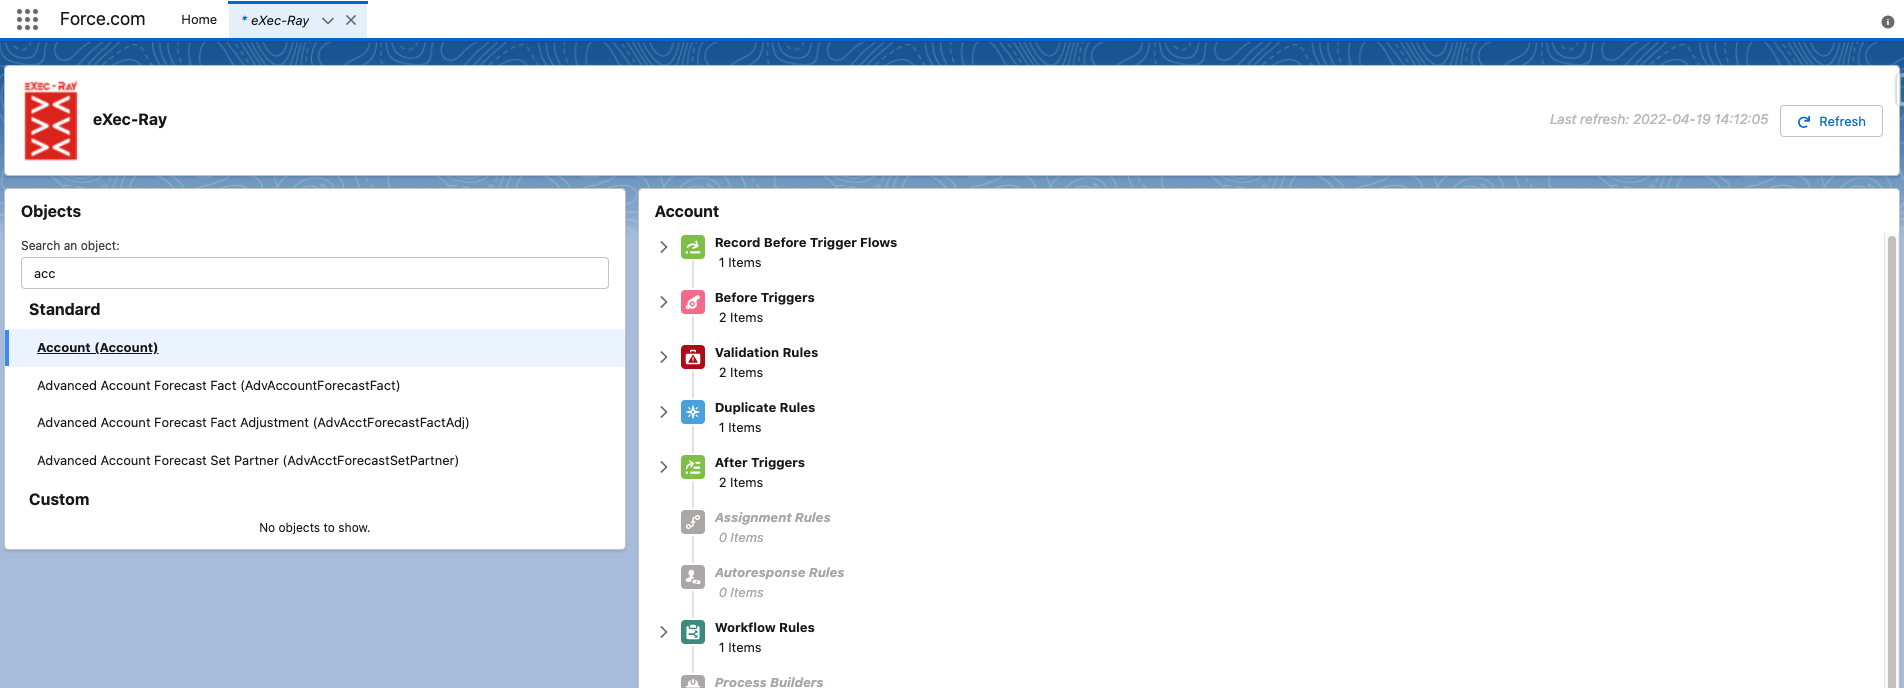Click the Duplicate Rules blue icon
The width and height of the screenshot is (1904, 688).
693,412
